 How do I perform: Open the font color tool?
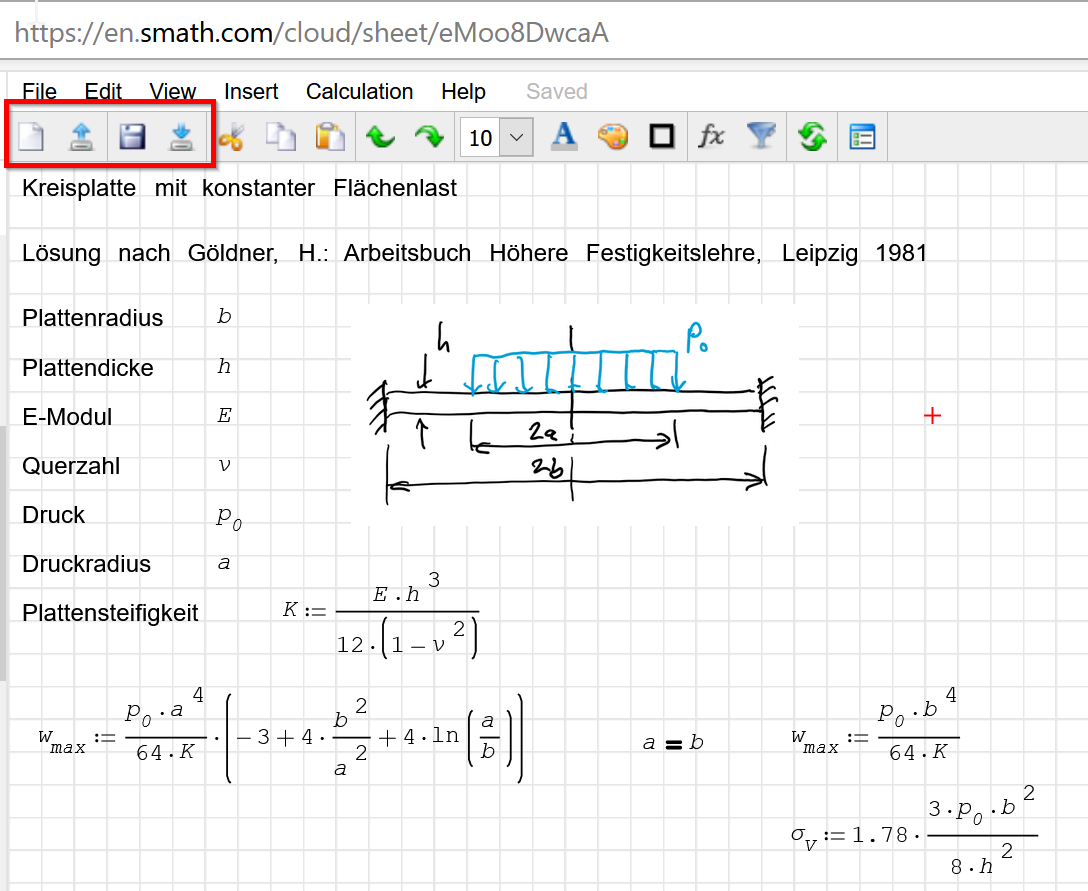(x=564, y=137)
